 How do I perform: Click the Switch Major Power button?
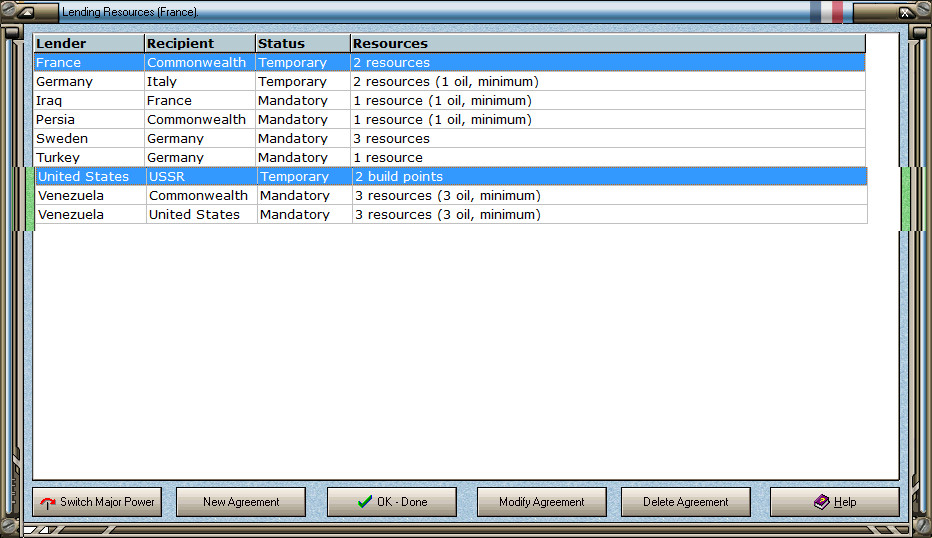click(97, 502)
